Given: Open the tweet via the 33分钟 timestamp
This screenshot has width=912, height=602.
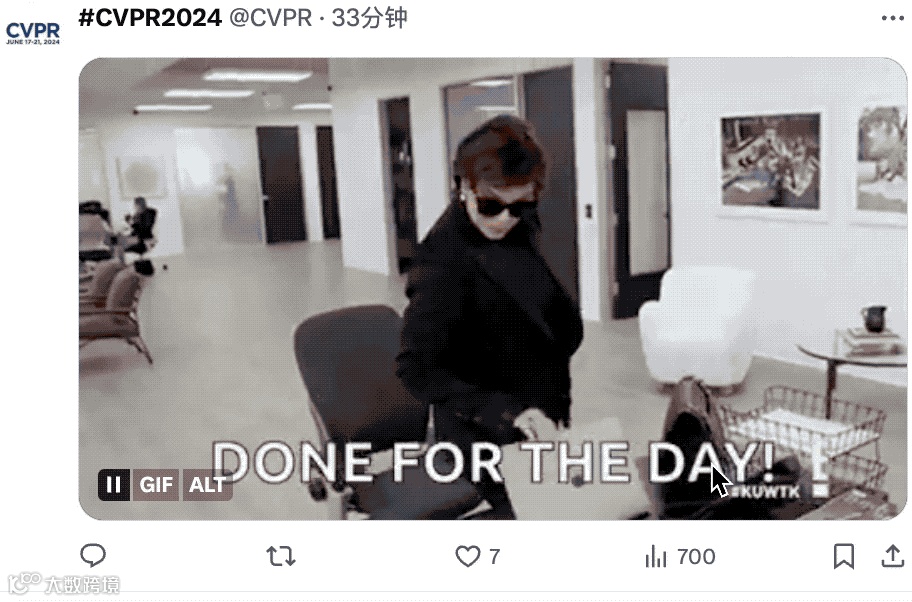Looking at the screenshot, I should click(x=369, y=18).
